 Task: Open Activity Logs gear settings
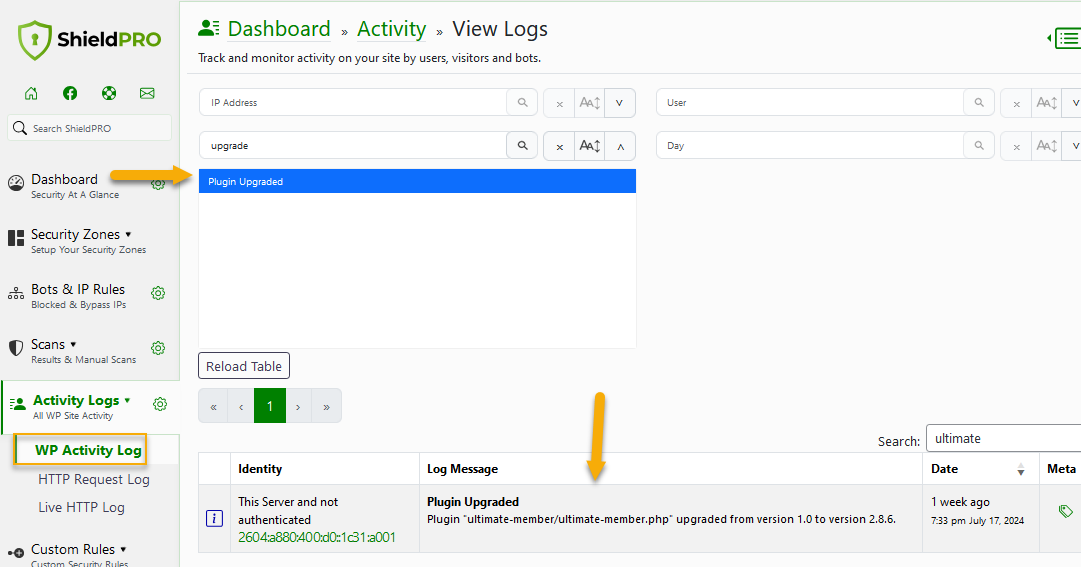[x=160, y=404]
